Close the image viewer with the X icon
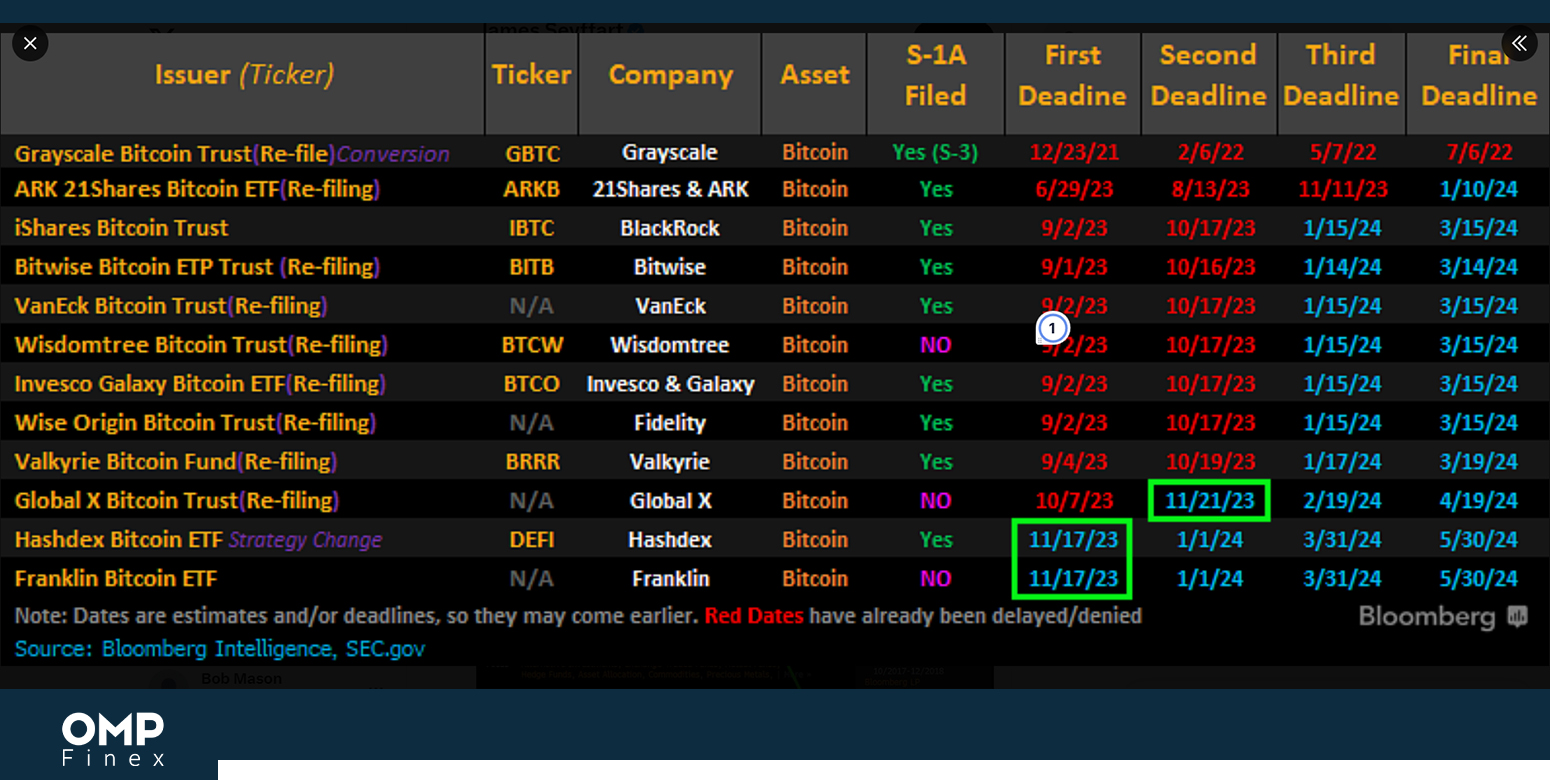 pos(30,43)
